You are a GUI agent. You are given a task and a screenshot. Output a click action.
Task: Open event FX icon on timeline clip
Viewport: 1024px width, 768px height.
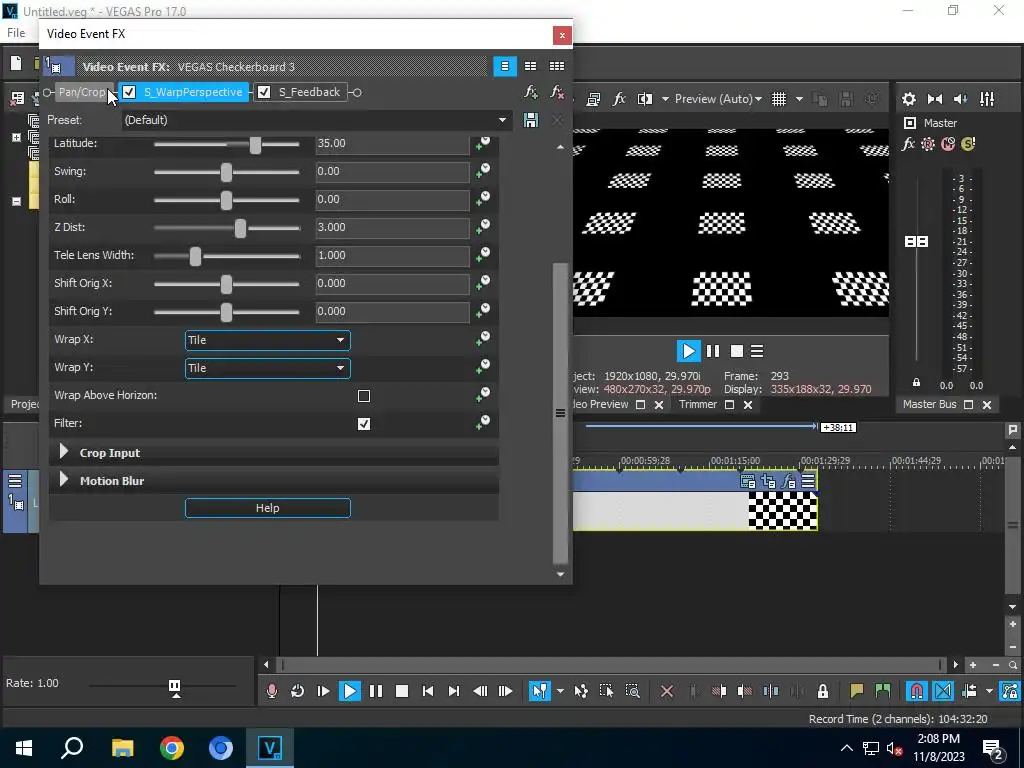coord(789,481)
